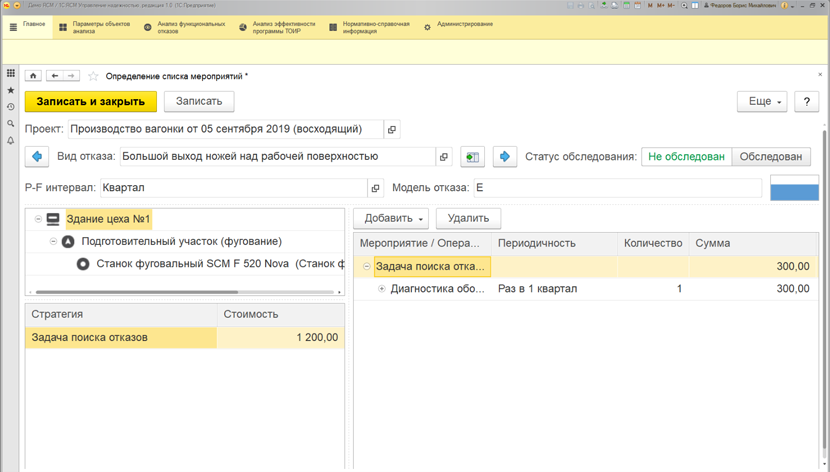The height and width of the screenshot is (472, 830).
Task: Click the Удалить button
Action: [468, 219]
